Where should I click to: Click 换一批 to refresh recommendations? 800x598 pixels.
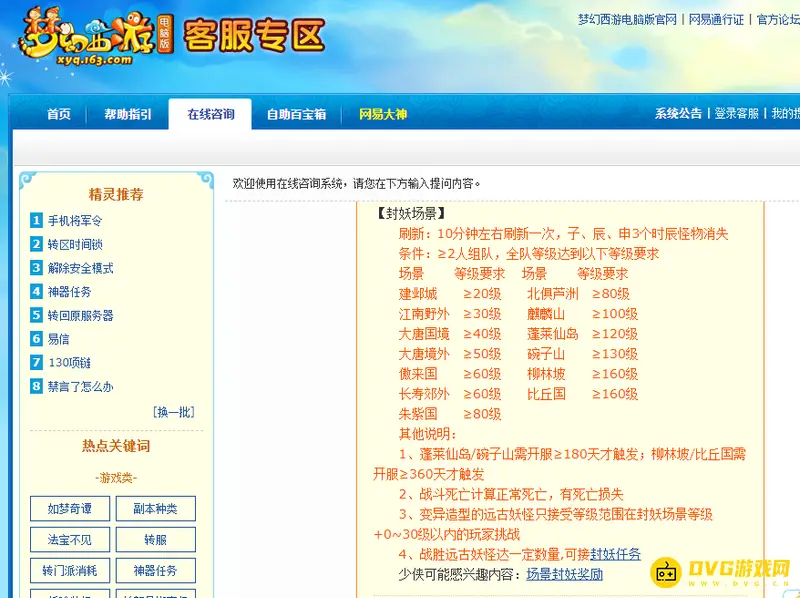[173, 411]
